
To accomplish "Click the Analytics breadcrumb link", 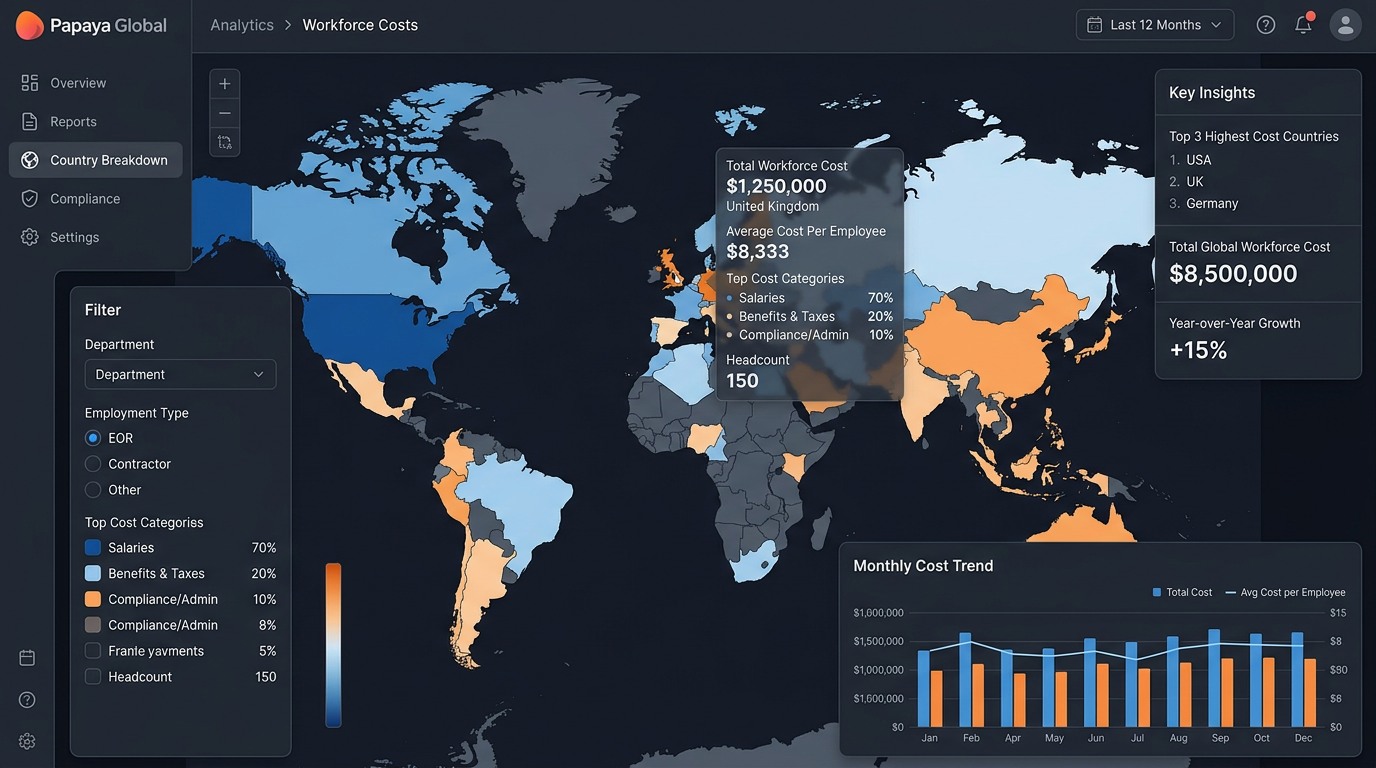I will (x=242, y=25).
